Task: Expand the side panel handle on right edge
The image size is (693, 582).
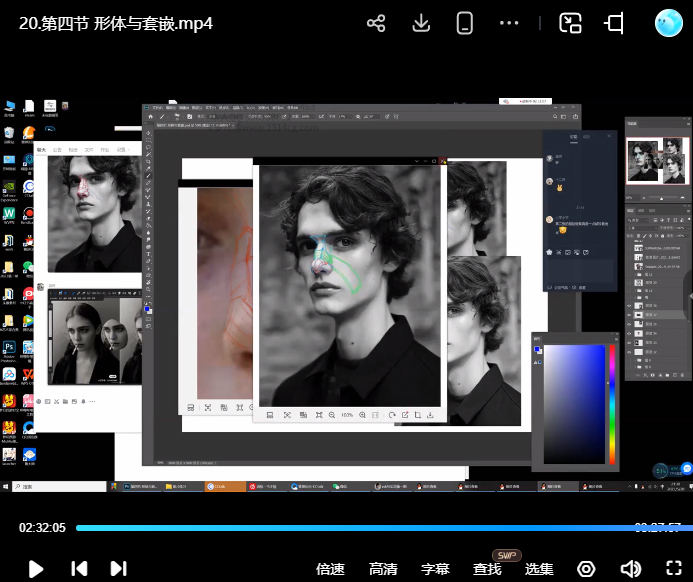Action: [688, 293]
